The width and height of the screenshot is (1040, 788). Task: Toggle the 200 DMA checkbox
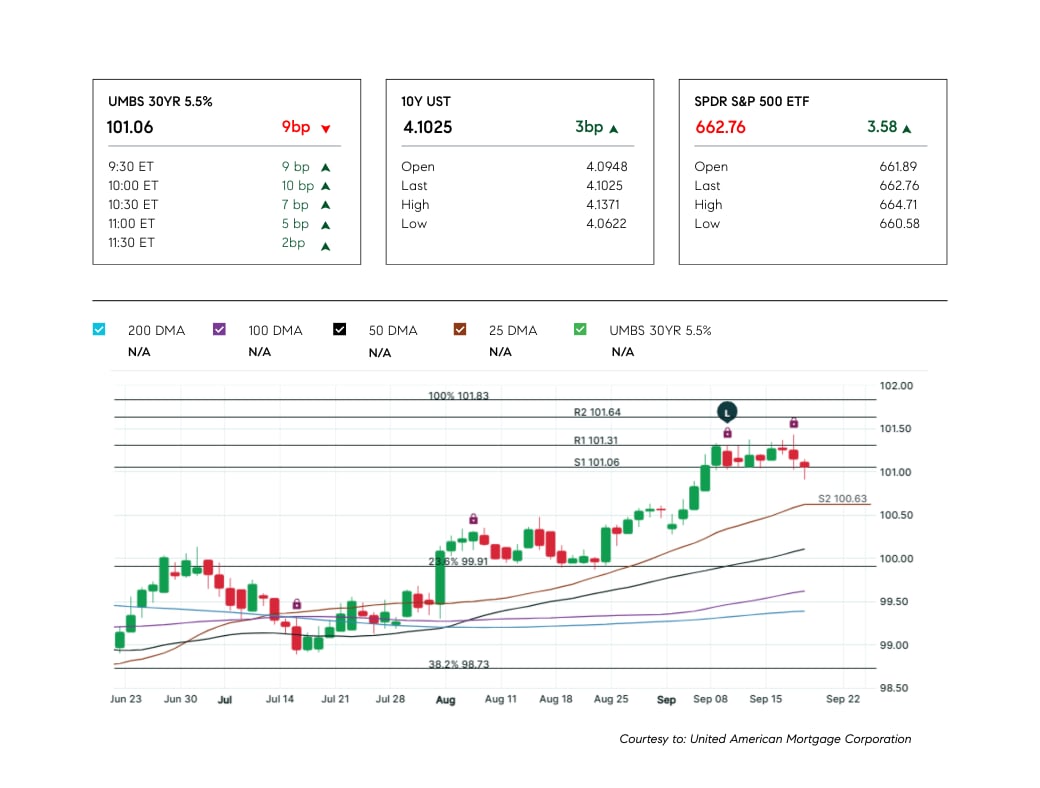pyautogui.click(x=98, y=329)
